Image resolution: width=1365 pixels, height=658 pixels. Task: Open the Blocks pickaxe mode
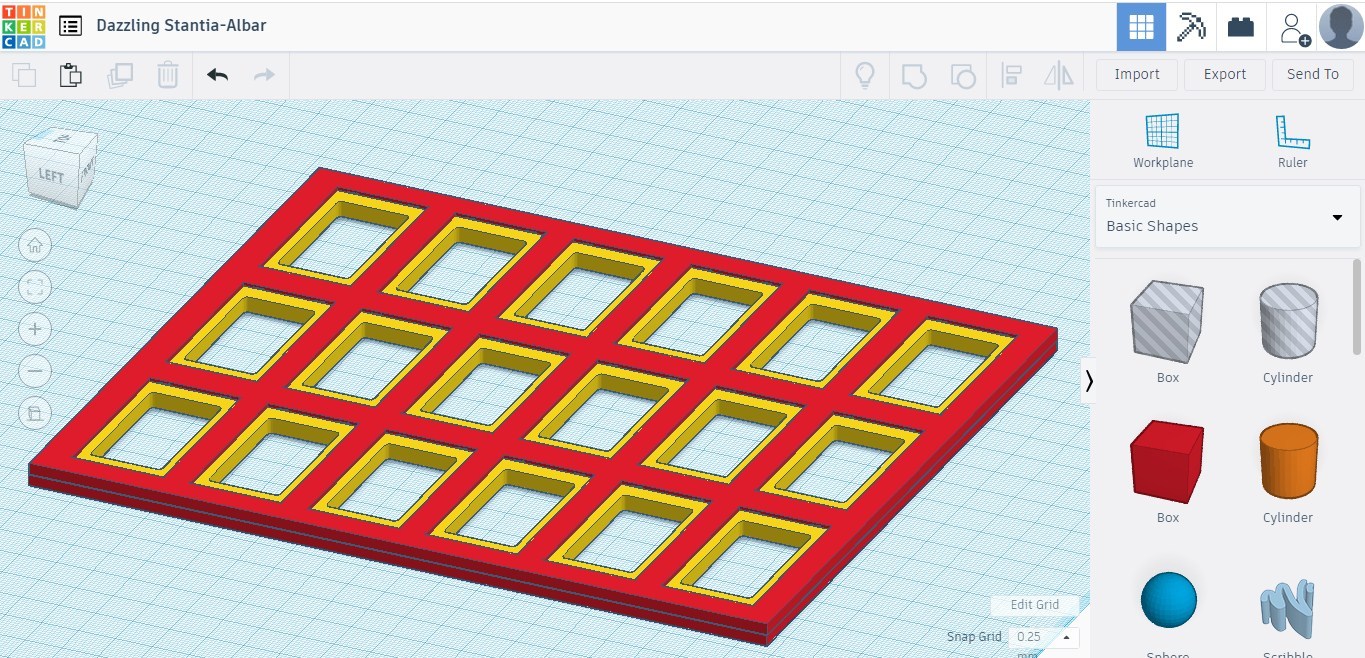click(1191, 27)
